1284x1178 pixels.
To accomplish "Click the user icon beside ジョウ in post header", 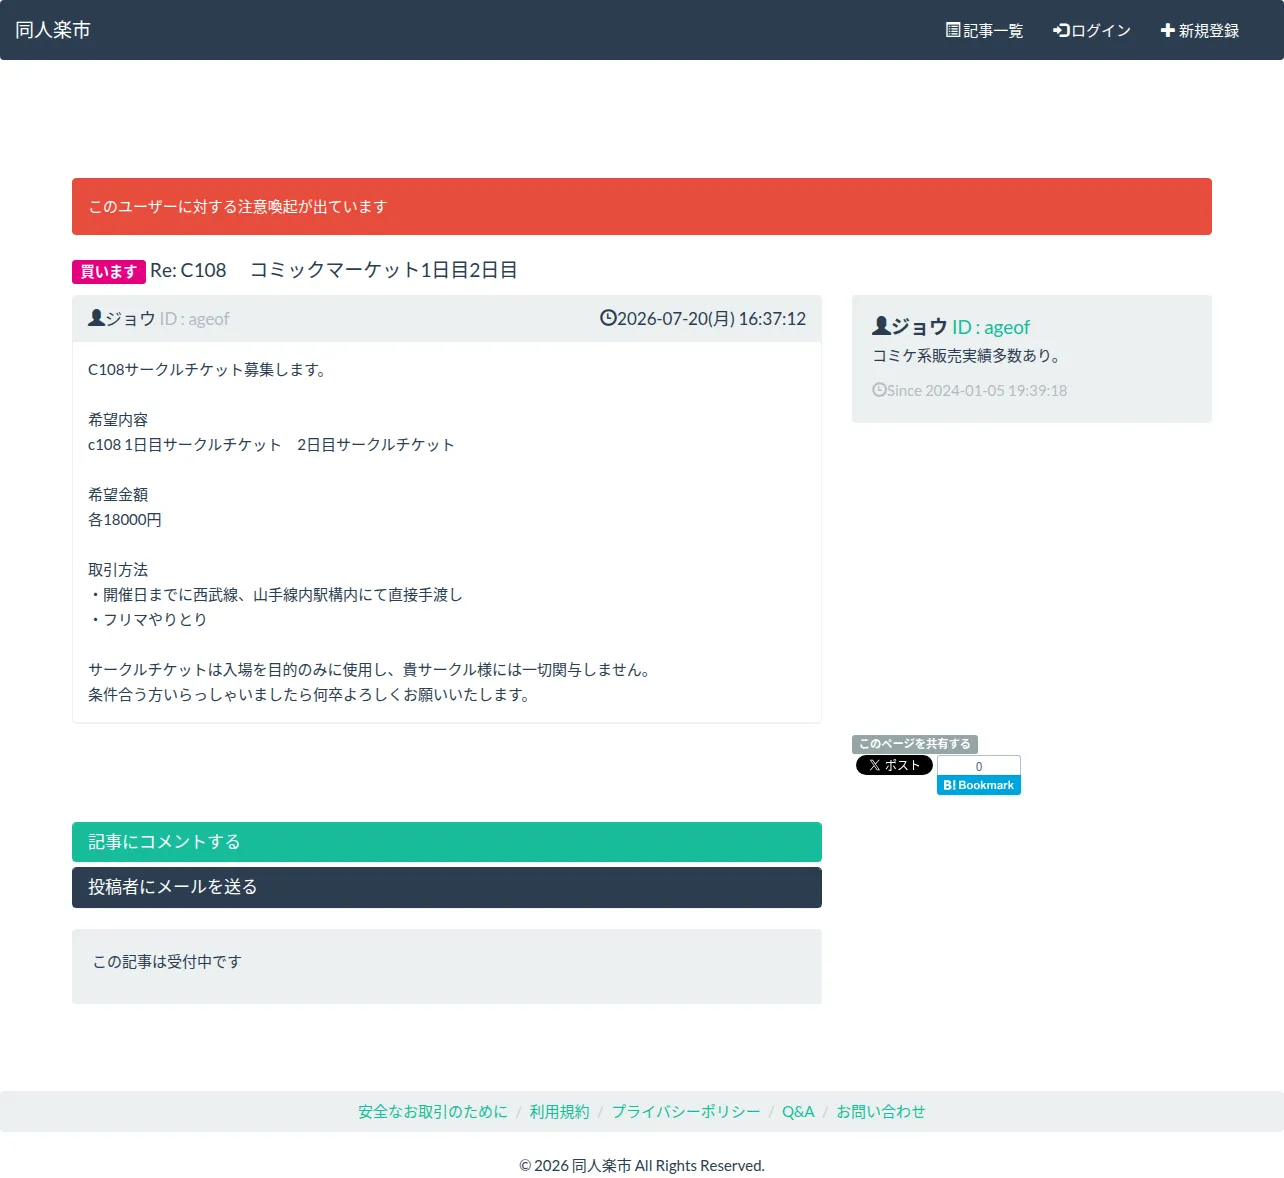I will pos(96,318).
